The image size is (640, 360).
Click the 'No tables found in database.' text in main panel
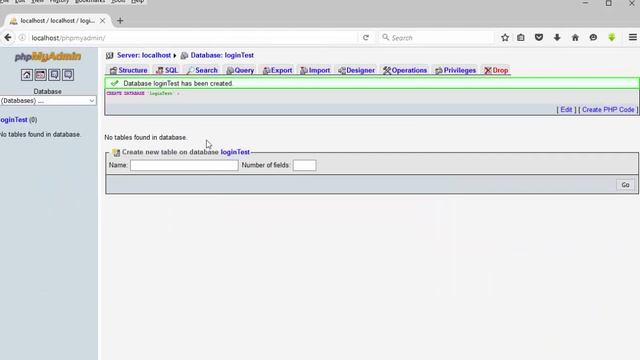coord(146,138)
